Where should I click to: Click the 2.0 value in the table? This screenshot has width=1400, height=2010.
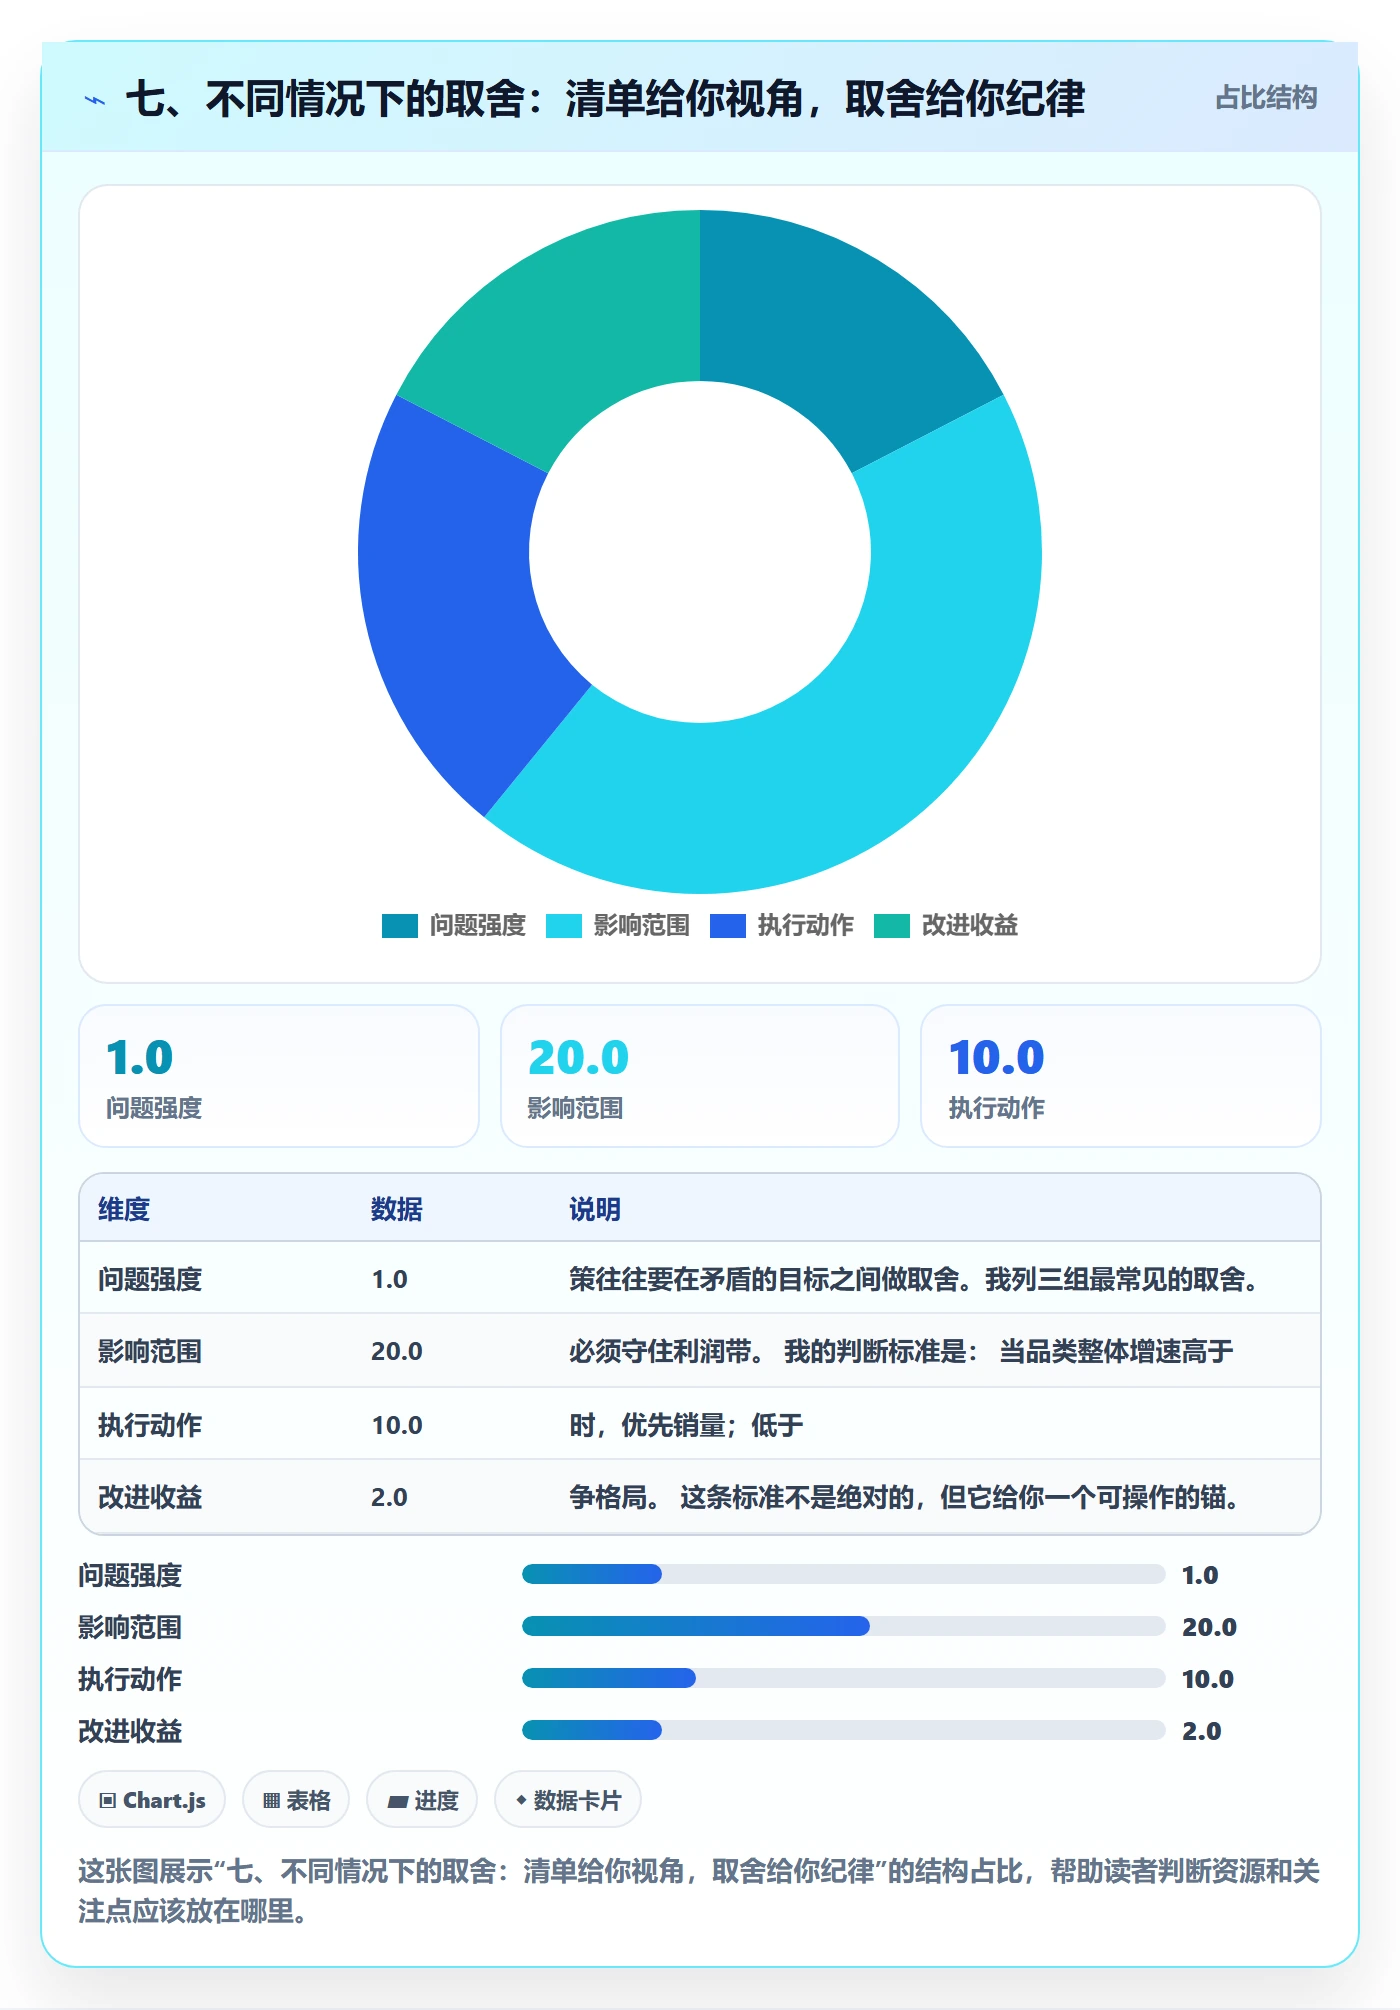pyautogui.click(x=389, y=1497)
